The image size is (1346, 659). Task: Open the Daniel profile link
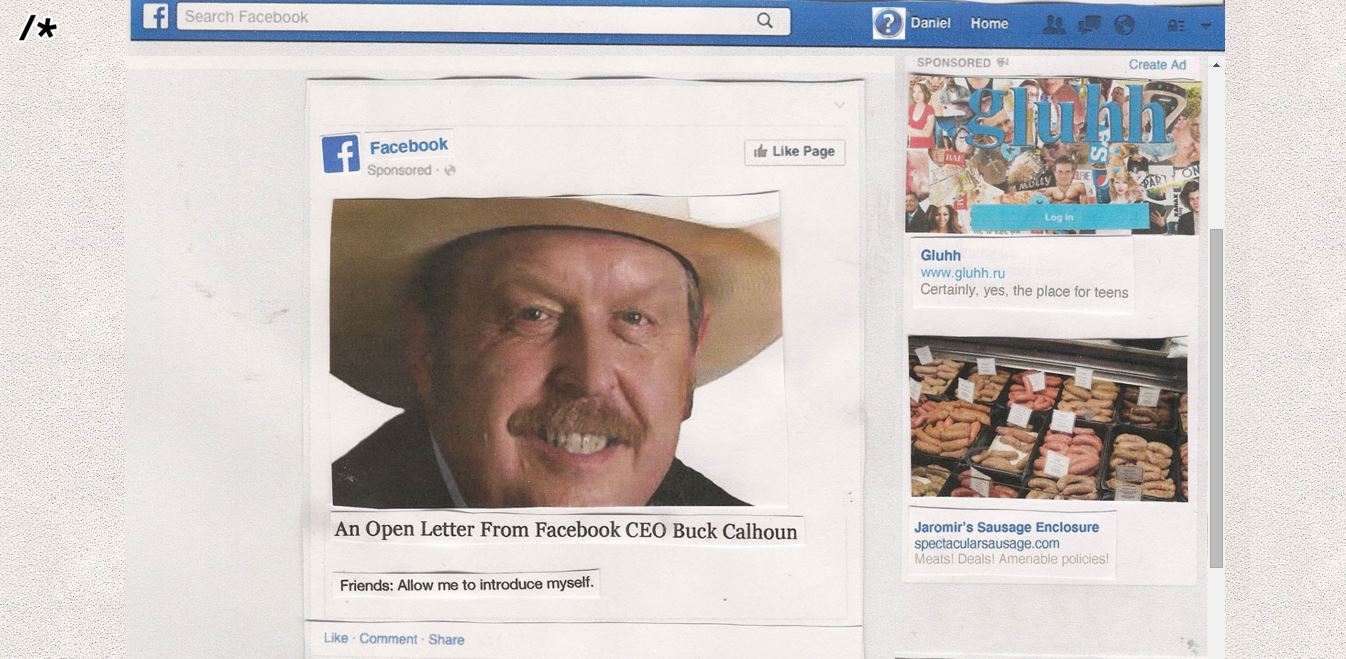tap(930, 23)
